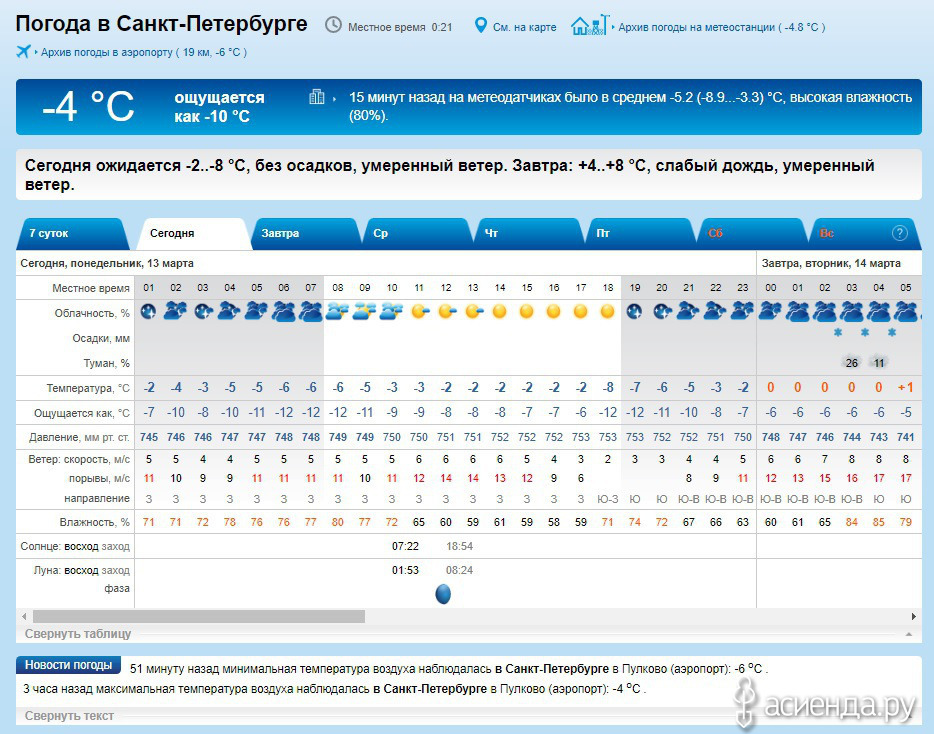Click the table horizontal scrollbar thumb
Screen dimensions: 934x734
point(199,616)
